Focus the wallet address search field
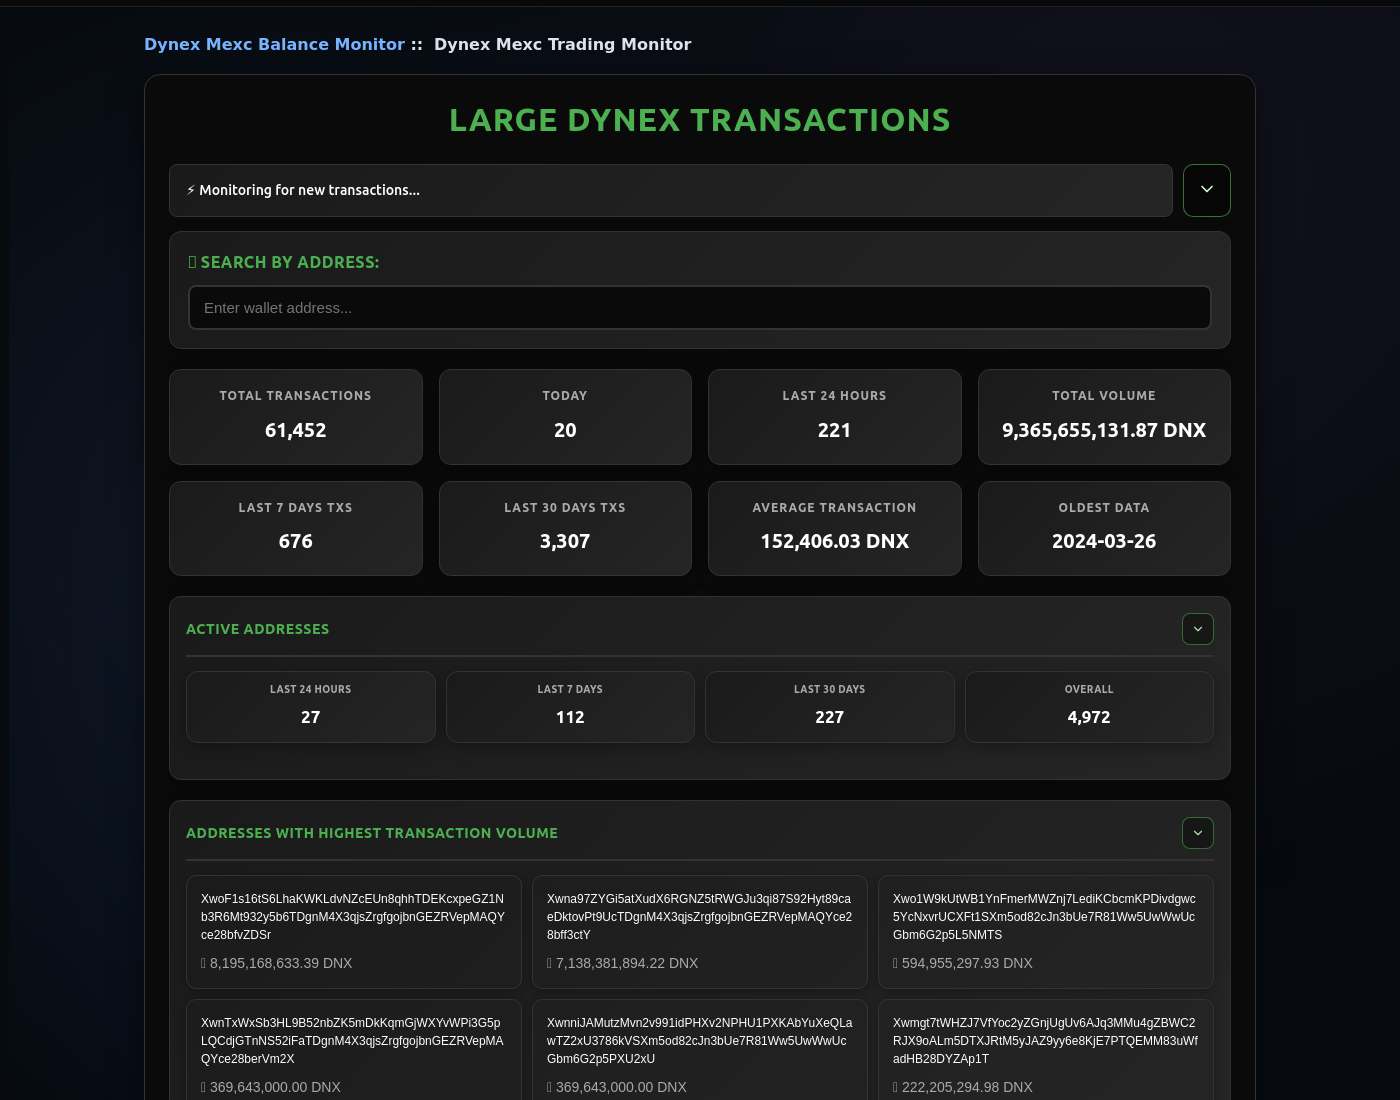The height and width of the screenshot is (1100, 1400). point(700,308)
